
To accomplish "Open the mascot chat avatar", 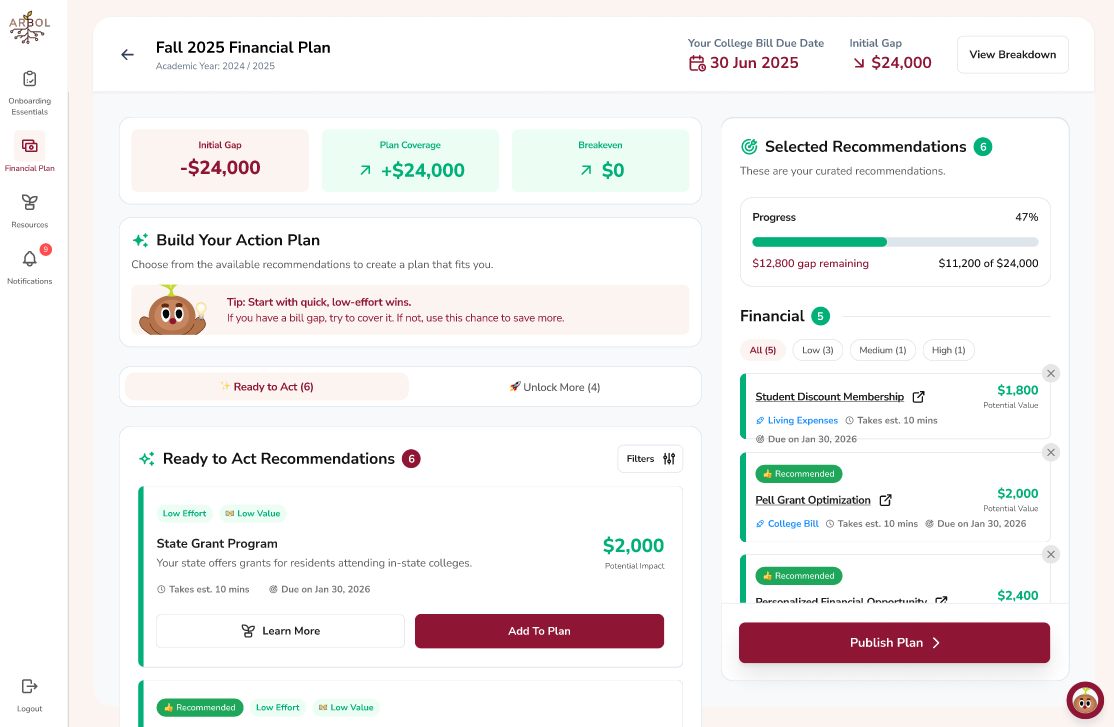I will (1085, 700).
